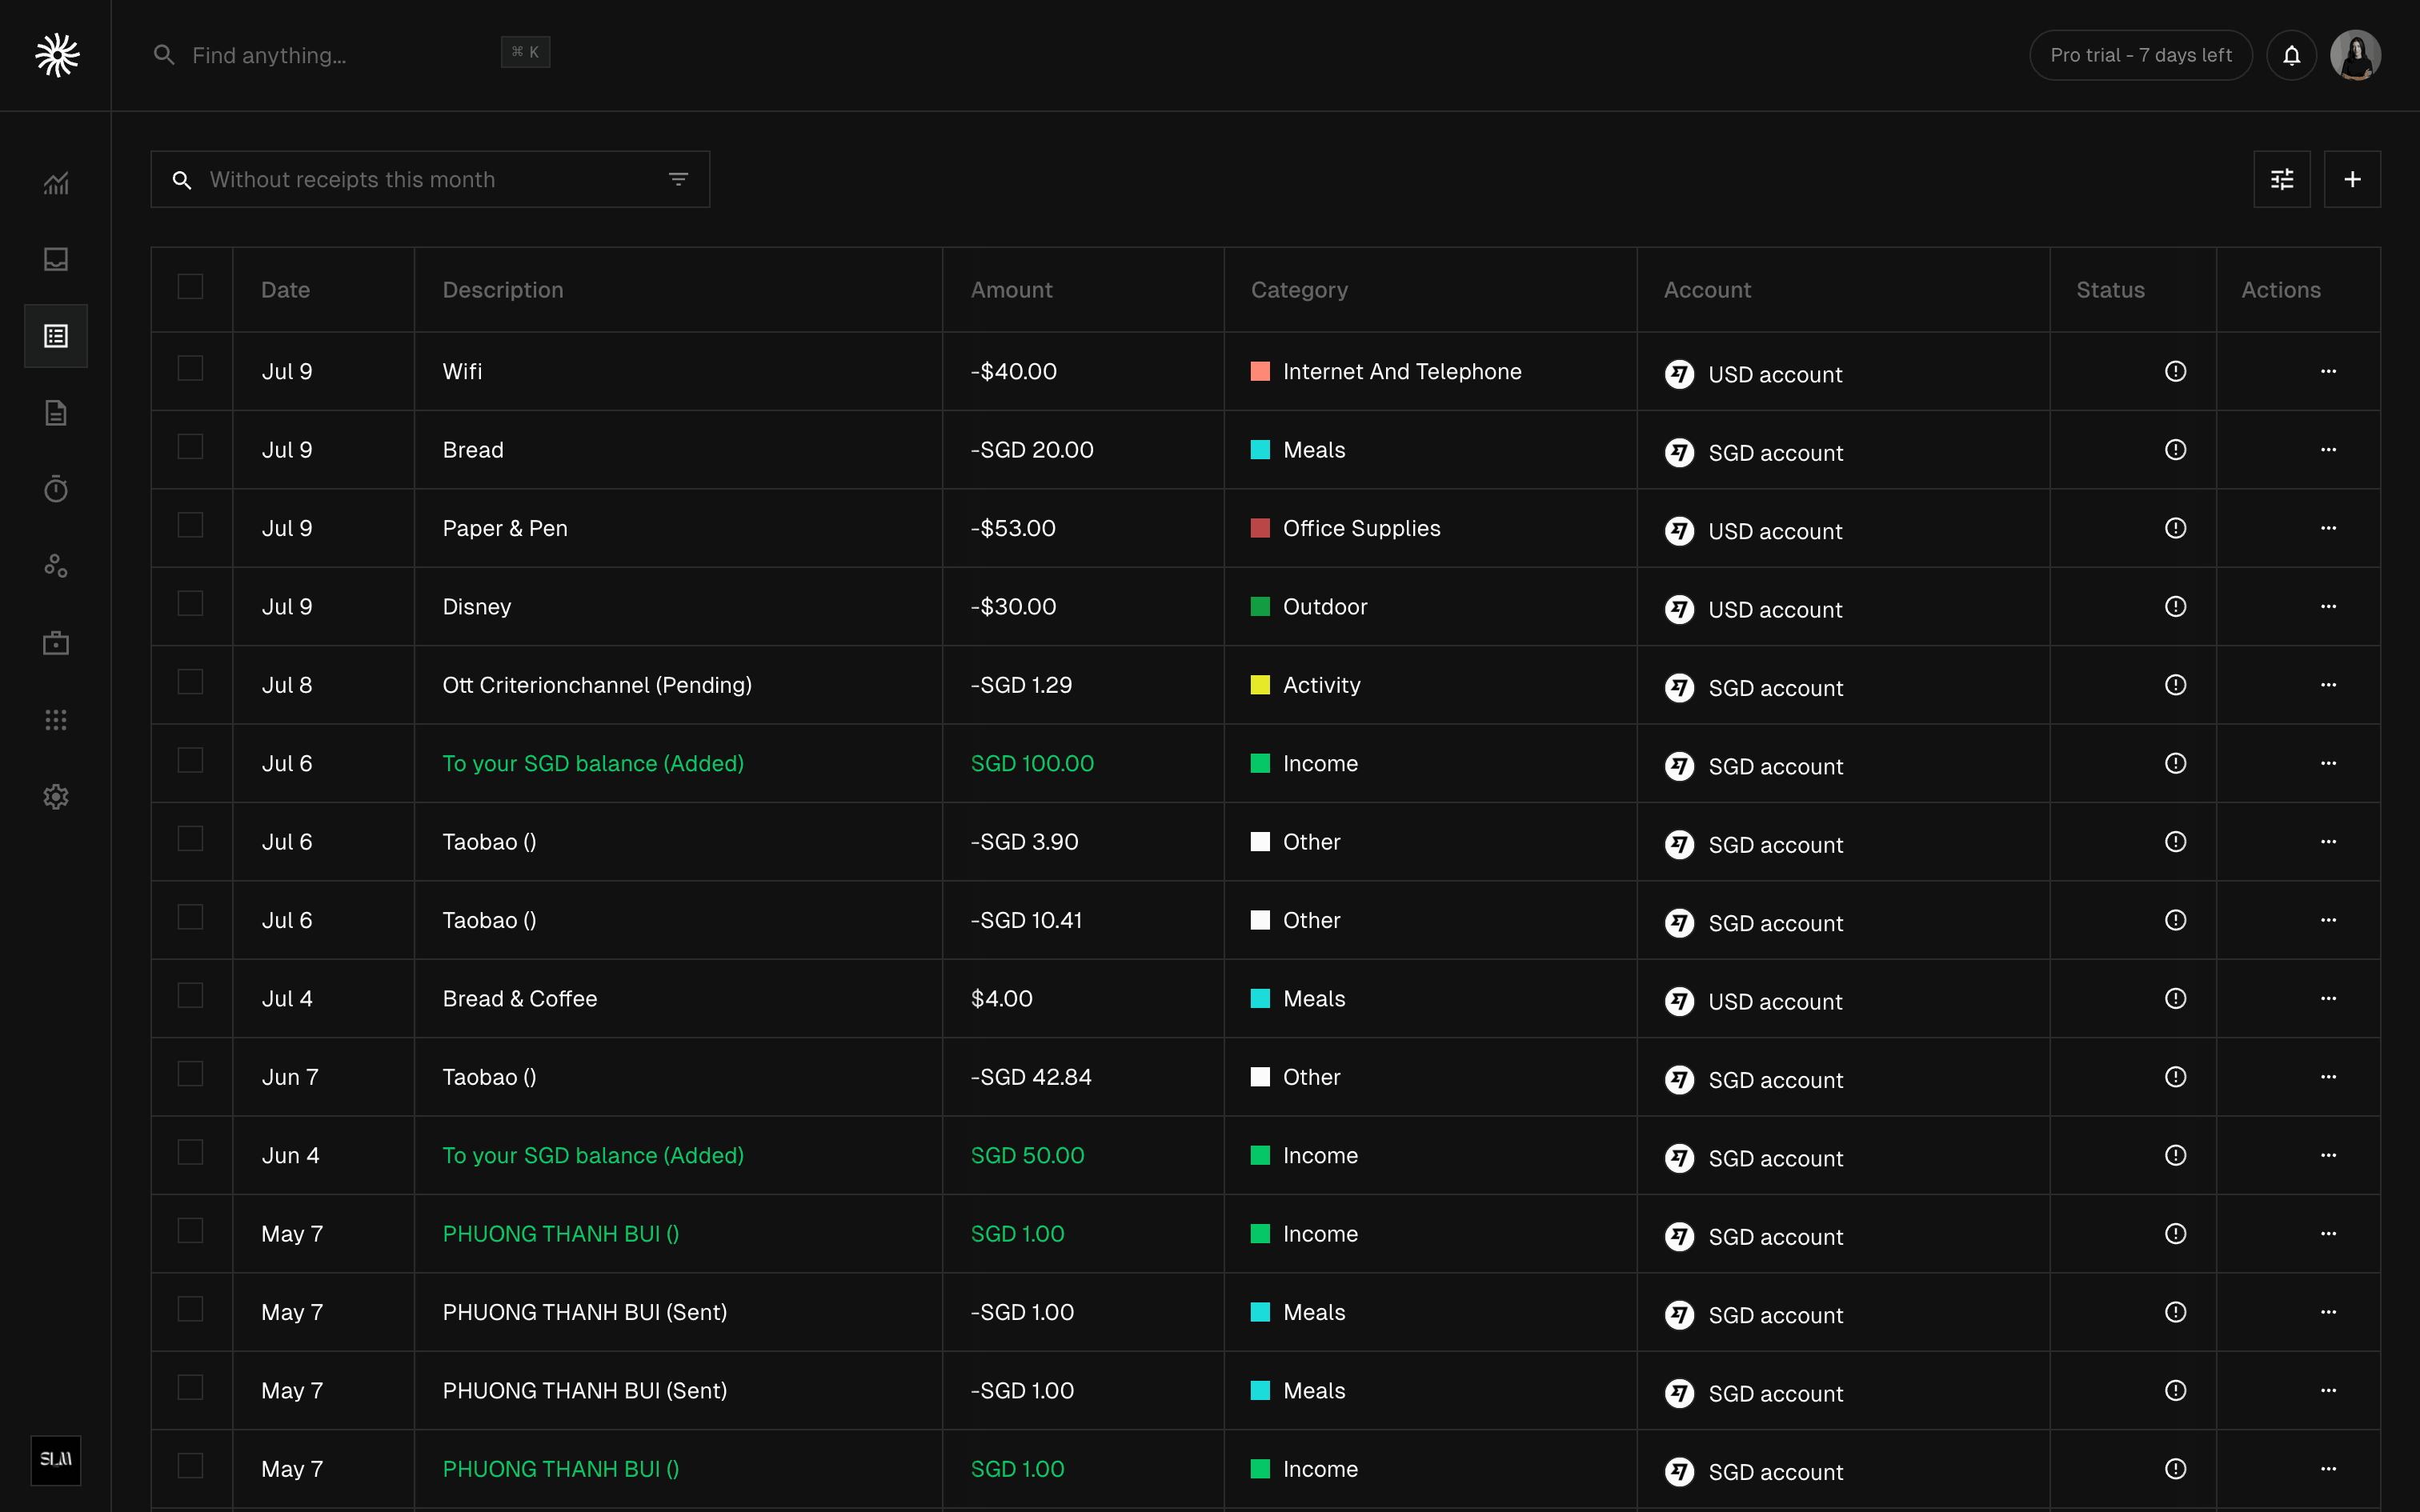Screen dimensions: 2420x1512
Task: Expand column settings with the sliders button
Action: pos(2281,180)
